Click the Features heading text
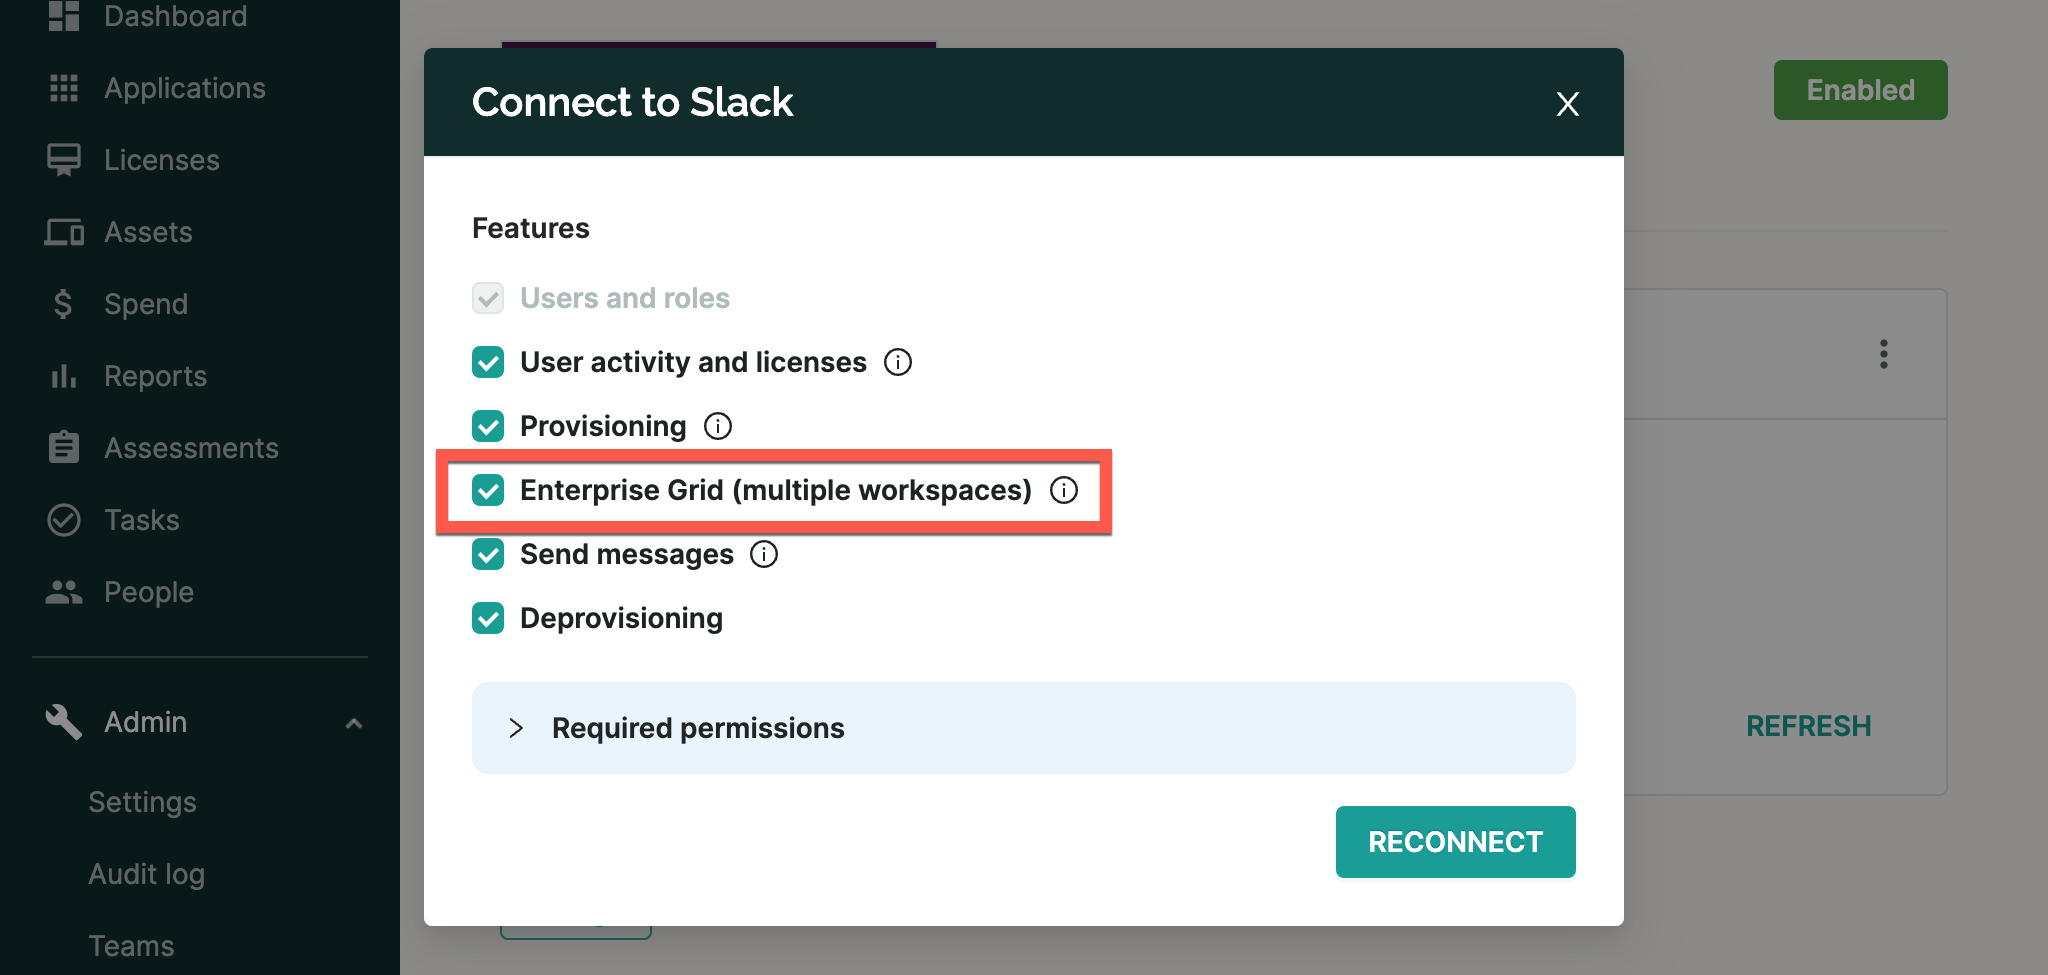 tap(531, 228)
